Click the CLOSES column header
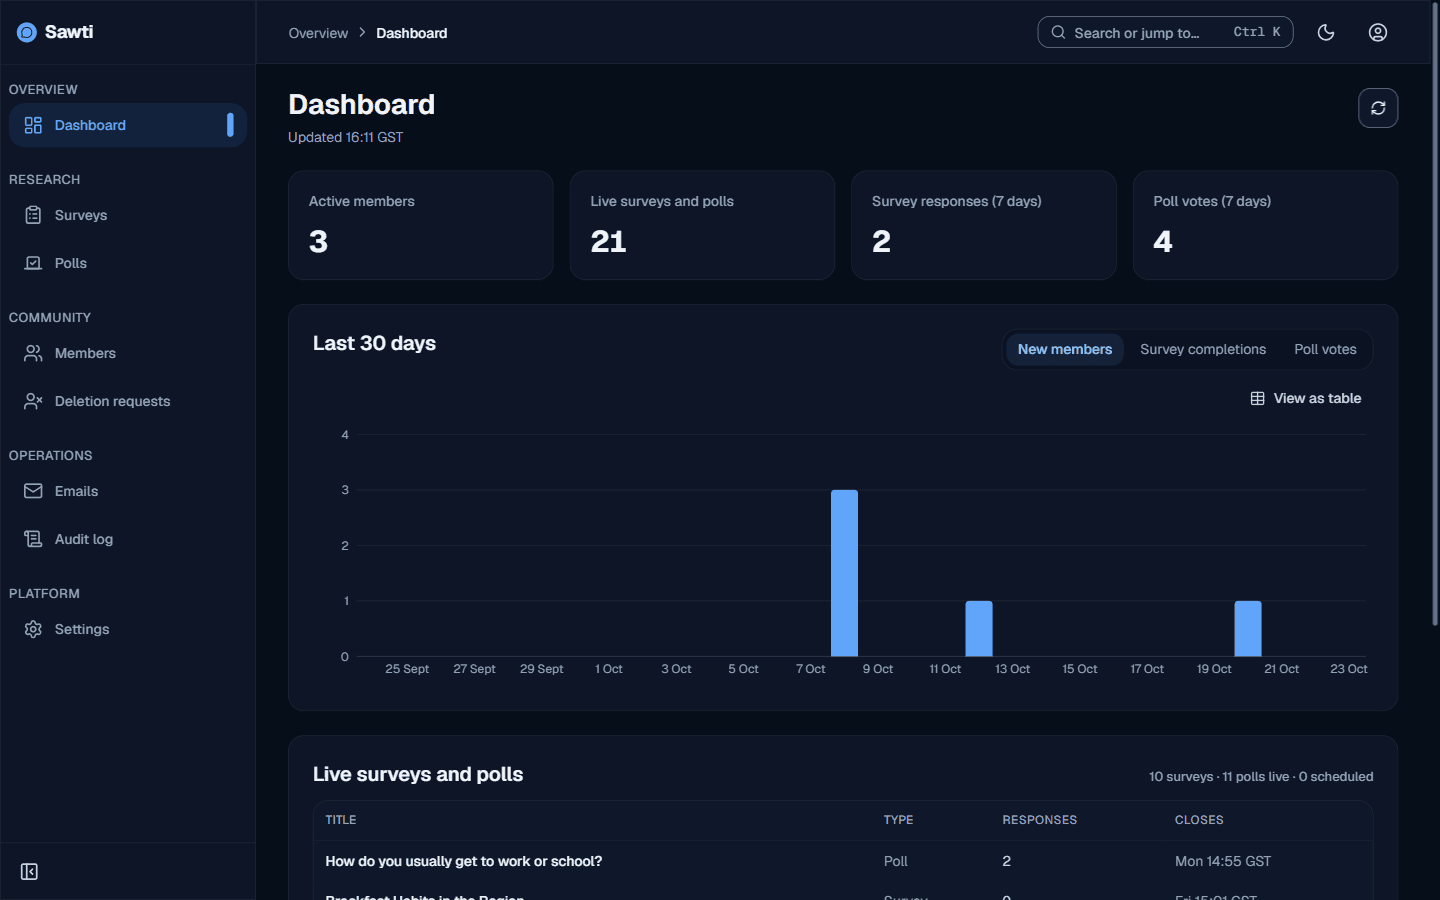 pyautogui.click(x=1199, y=820)
